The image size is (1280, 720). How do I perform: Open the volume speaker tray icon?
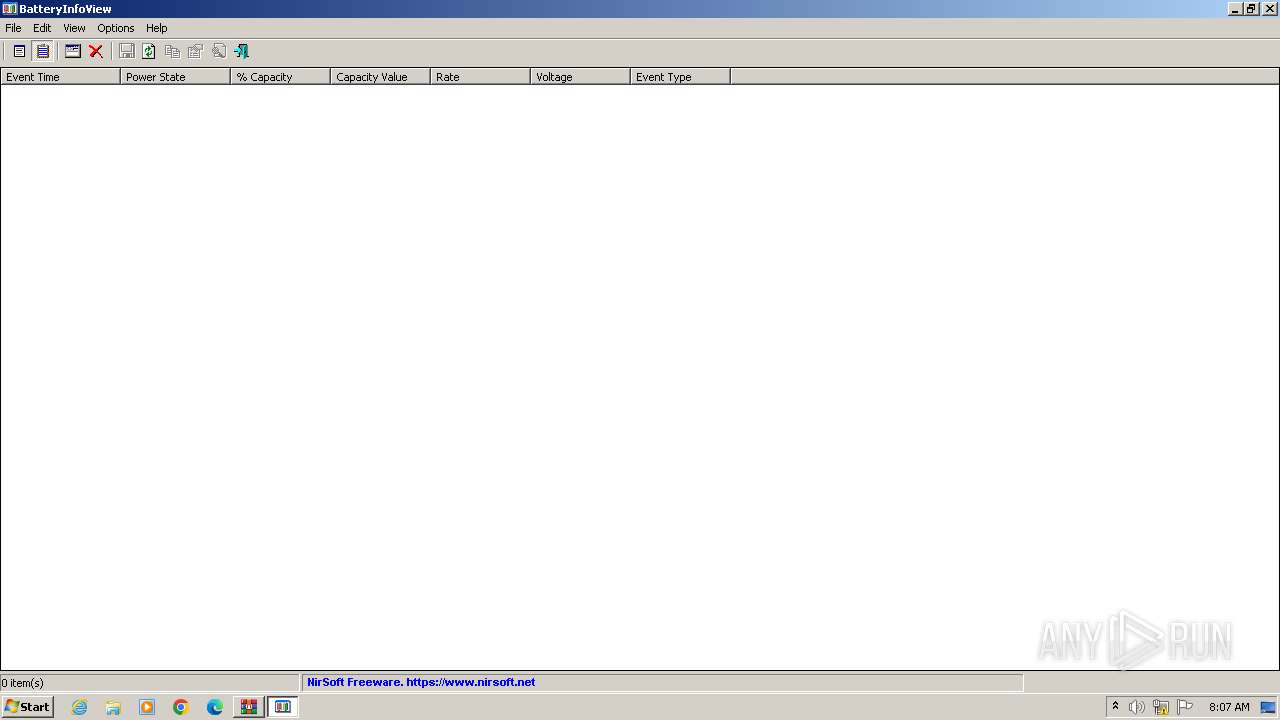(x=1137, y=707)
